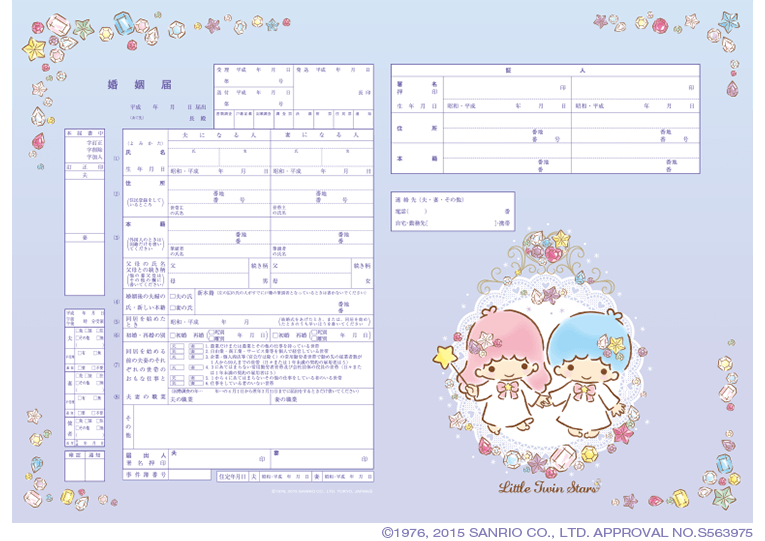Click the その他 remarks box

click(x=253, y=427)
